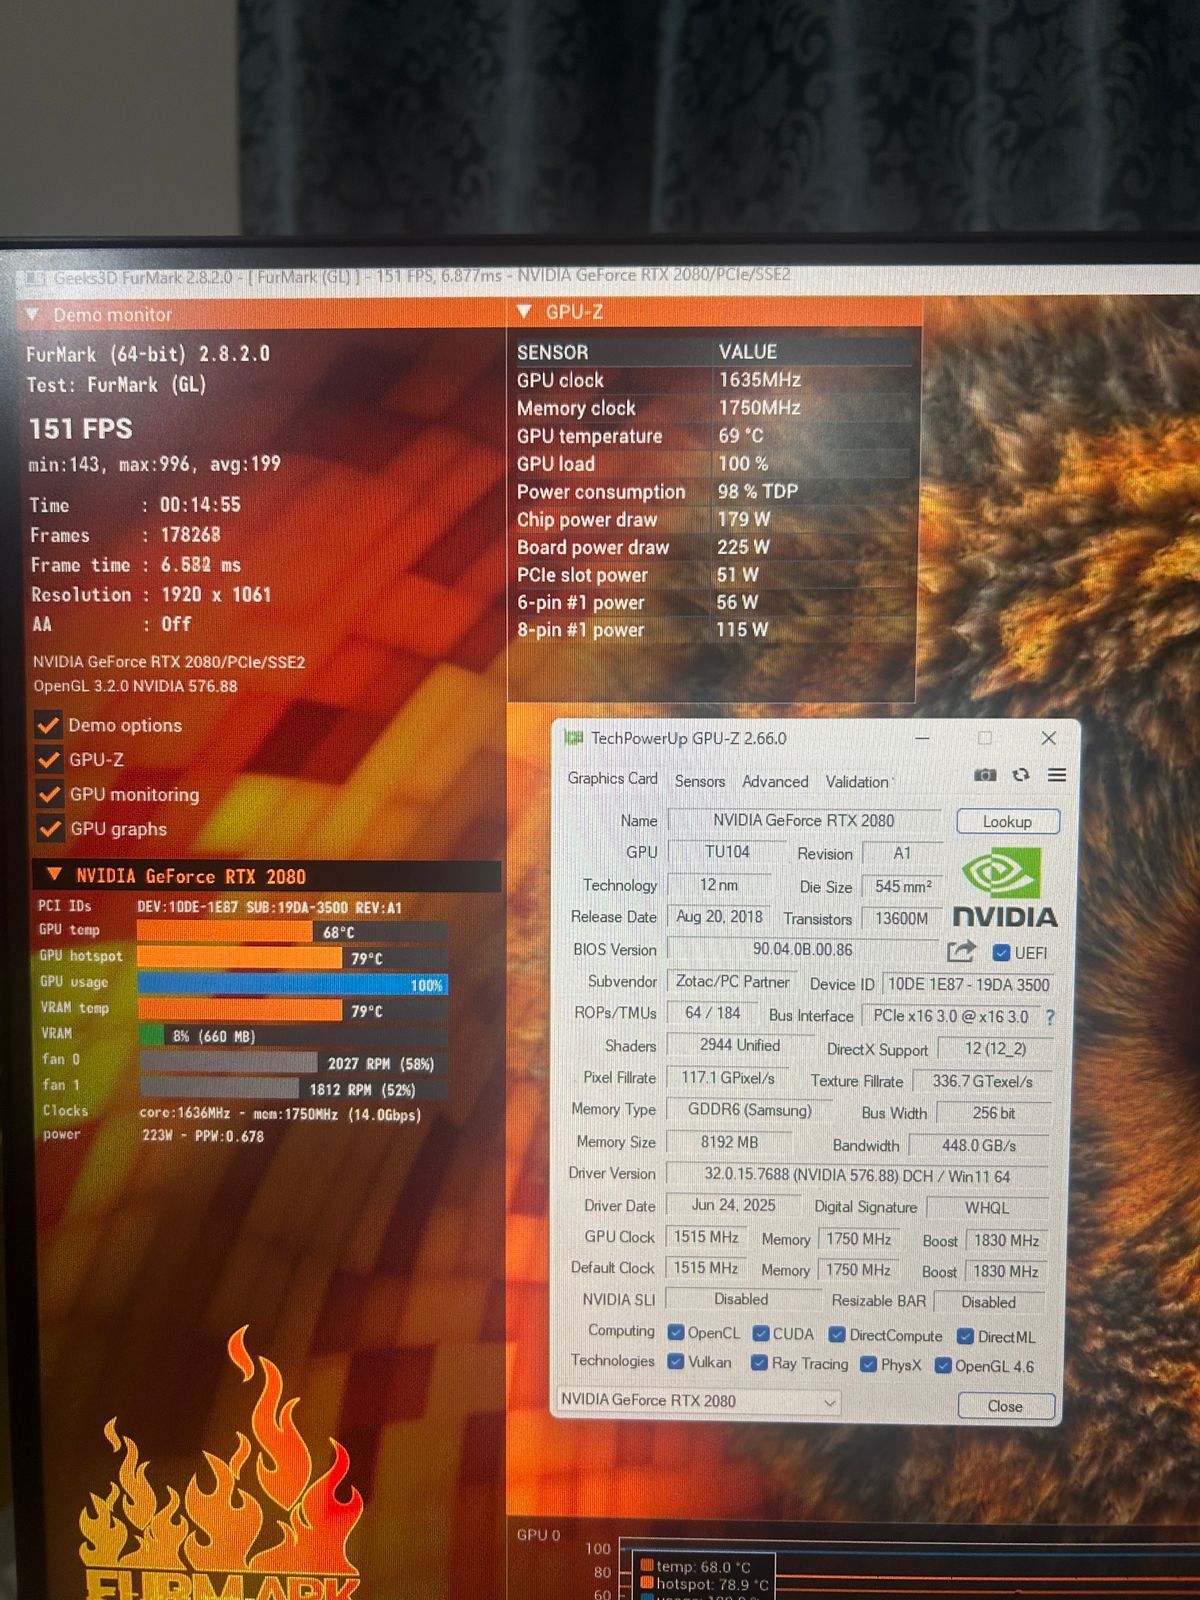1200x1600 pixels.
Task: Click the Bus Interface question mark icon
Action: click(x=1050, y=1017)
